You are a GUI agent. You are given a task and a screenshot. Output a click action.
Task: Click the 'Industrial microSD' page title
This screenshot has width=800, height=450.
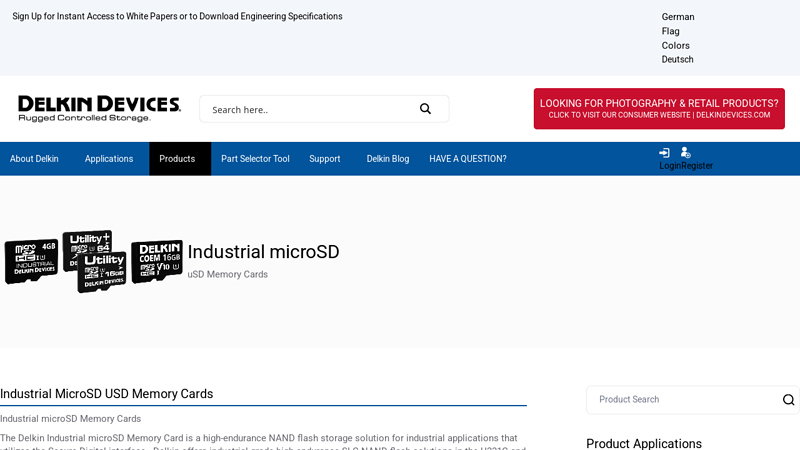tap(263, 252)
